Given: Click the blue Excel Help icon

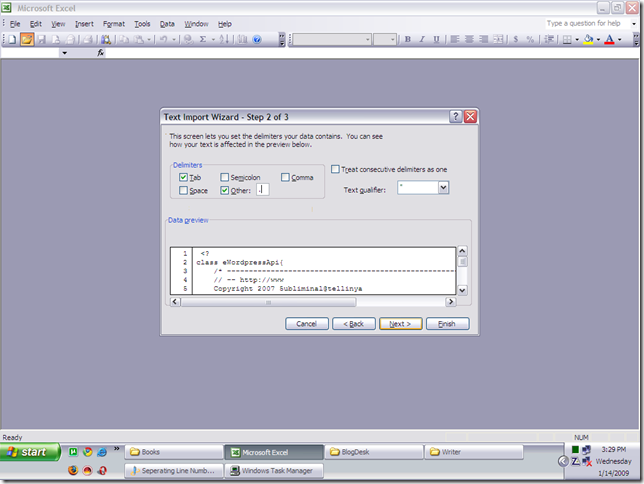Looking at the screenshot, I should [257, 39].
